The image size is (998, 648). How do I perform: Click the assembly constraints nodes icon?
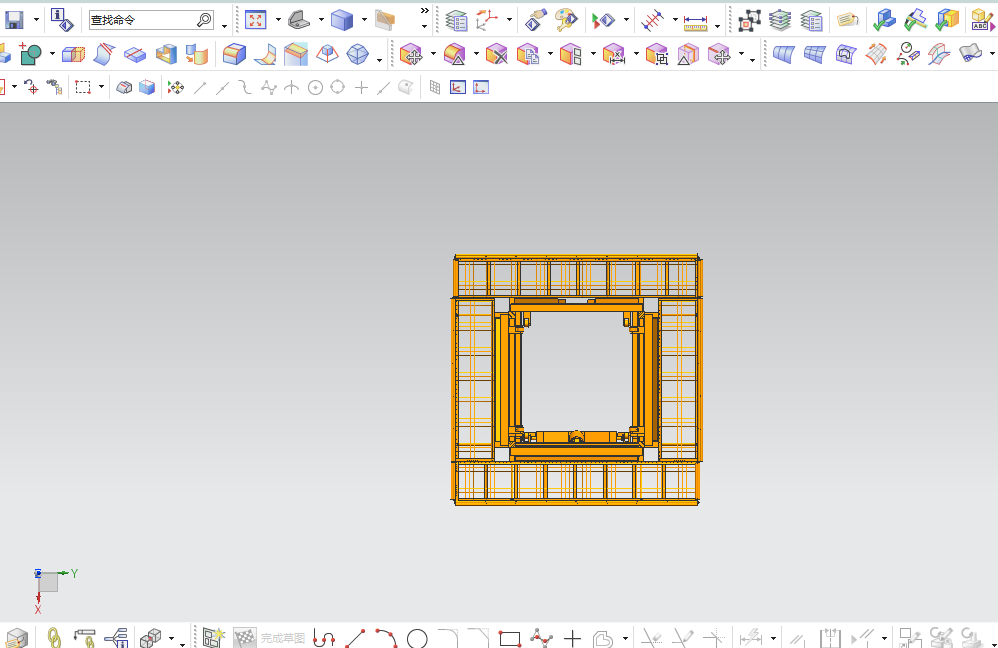(750, 20)
